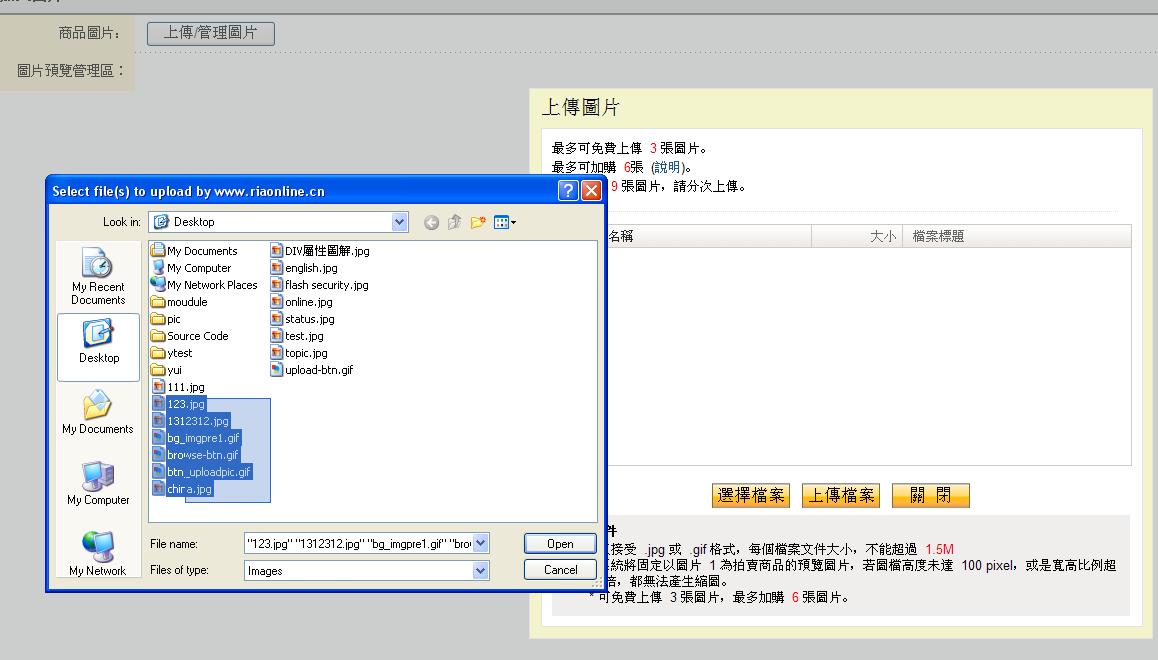This screenshot has height=660, width=1158.
Task: Open the Views menu icon
Action: (505, 222)
